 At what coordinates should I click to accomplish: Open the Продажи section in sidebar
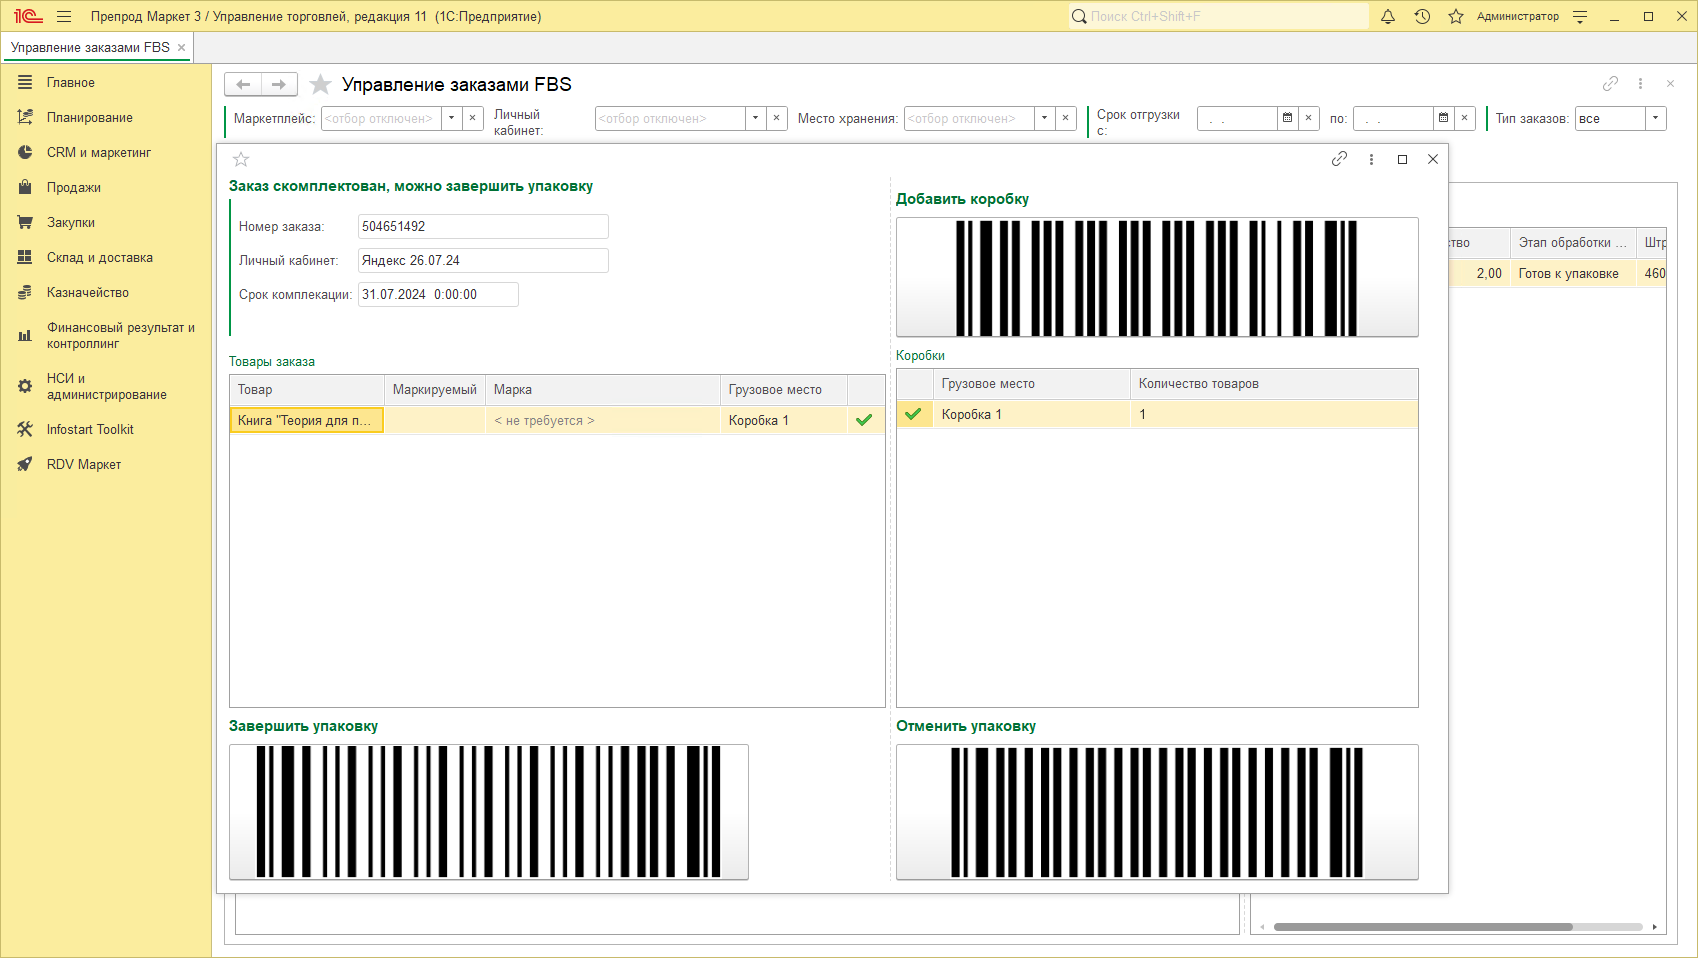pyautogui.click(x=73, y=188)
